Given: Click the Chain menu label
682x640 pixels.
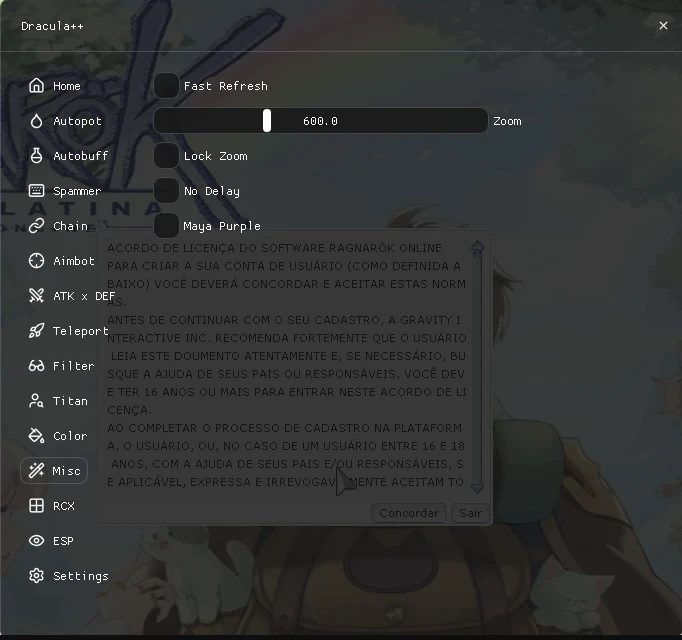Looking at the screenshot, I should pos(70,226).
